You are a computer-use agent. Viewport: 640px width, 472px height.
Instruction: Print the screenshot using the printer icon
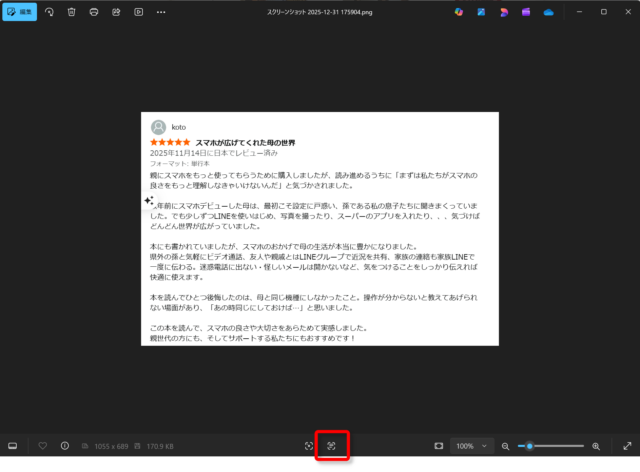(x=93, y=12)
